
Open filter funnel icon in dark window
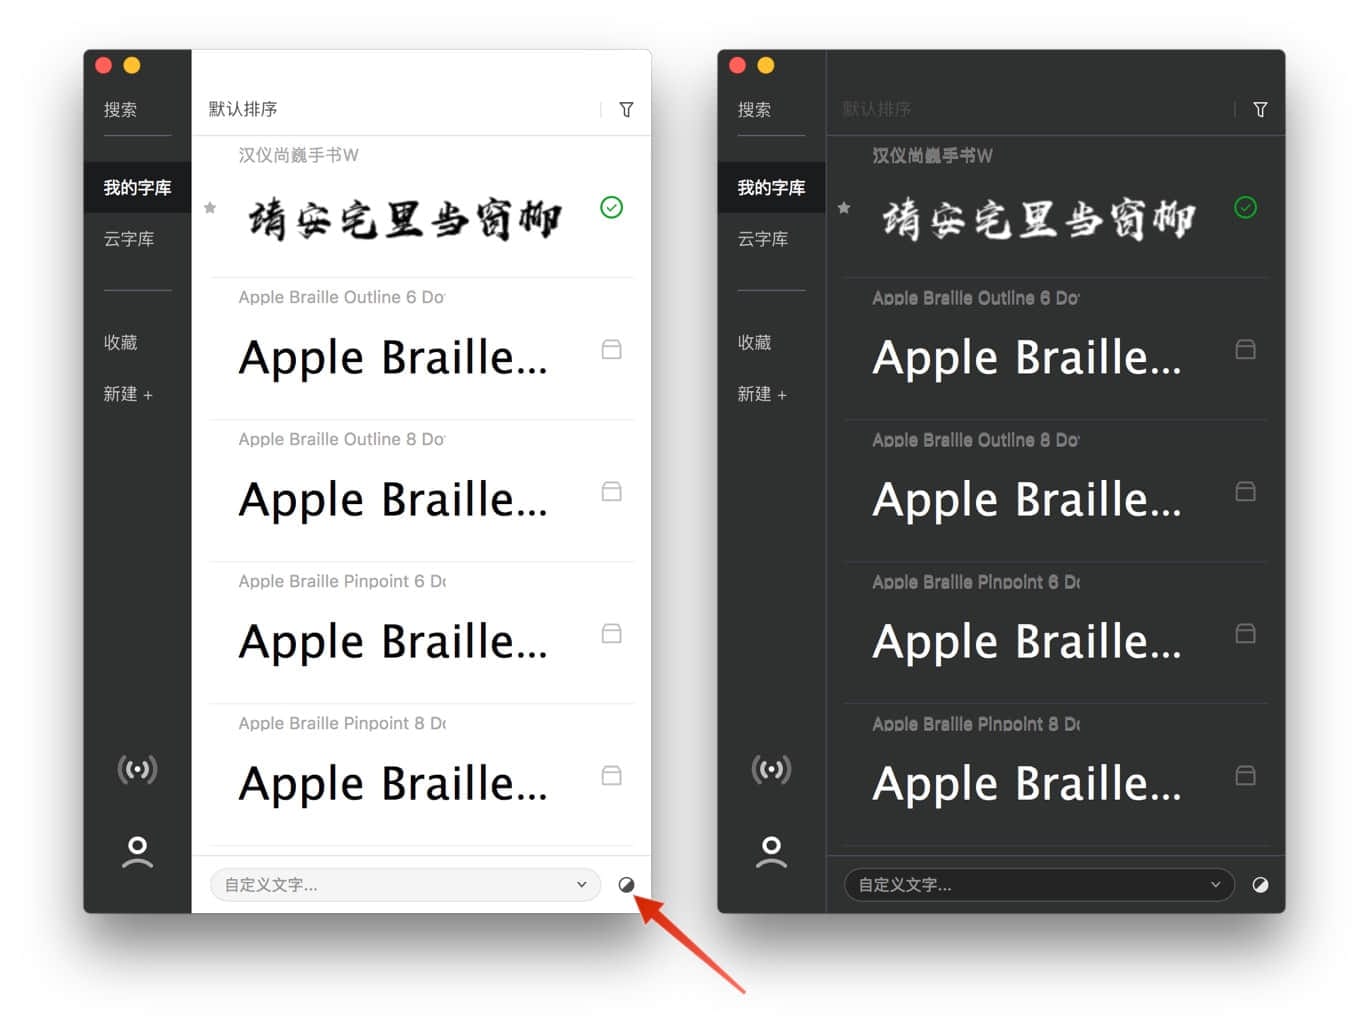1260,110
